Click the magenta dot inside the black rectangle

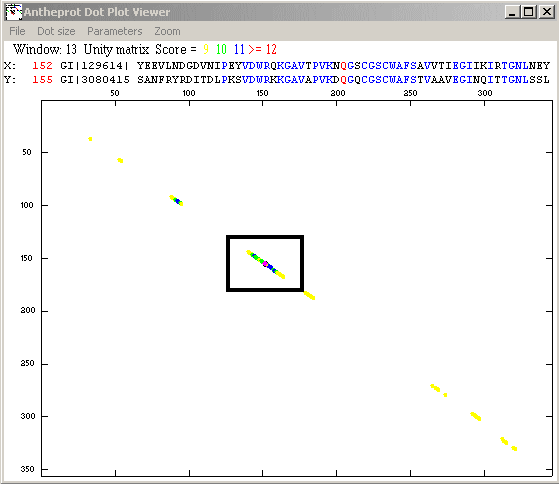[x=265, y=264]
